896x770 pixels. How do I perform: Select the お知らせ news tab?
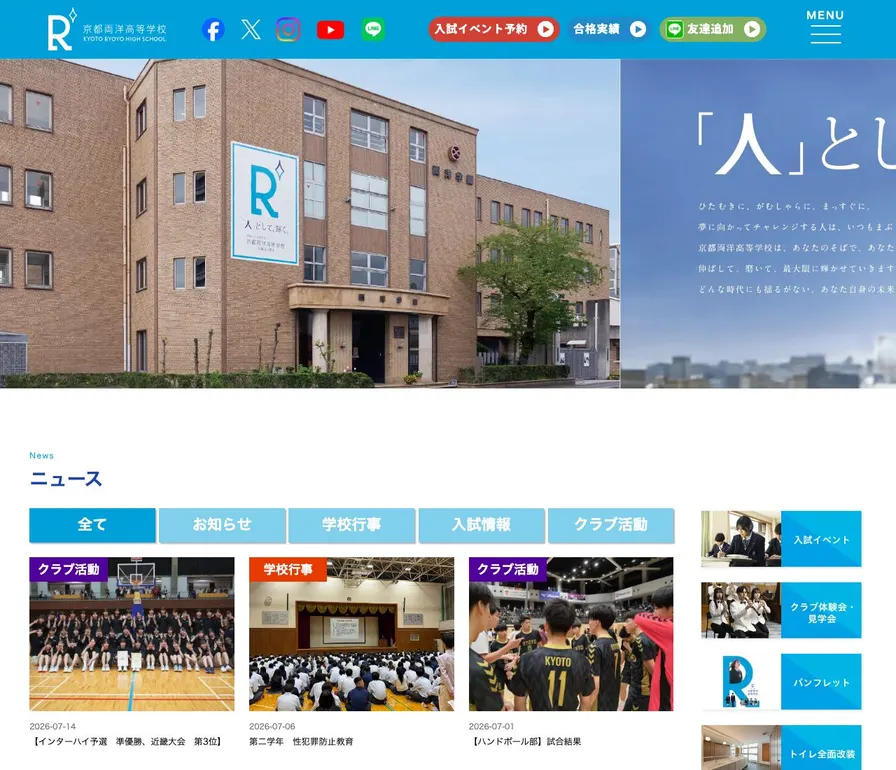click(222, 524)
